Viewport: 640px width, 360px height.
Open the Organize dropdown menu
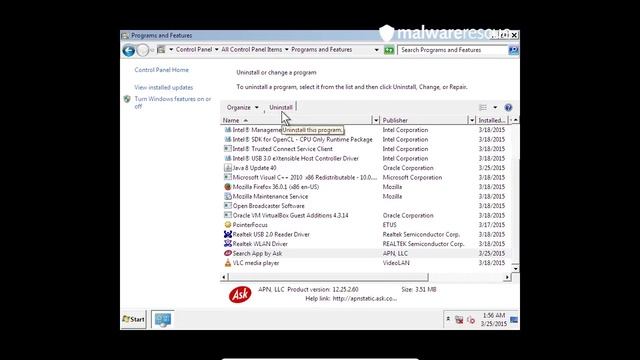tap(242, 107)
